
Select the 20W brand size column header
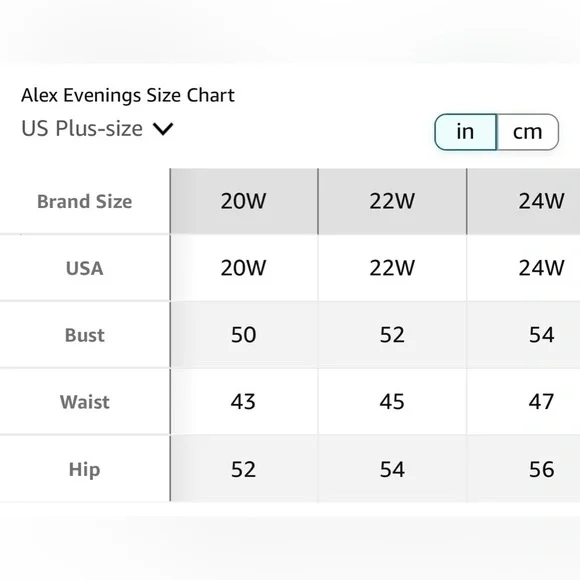pyautogui.click(x=244, y=201)
